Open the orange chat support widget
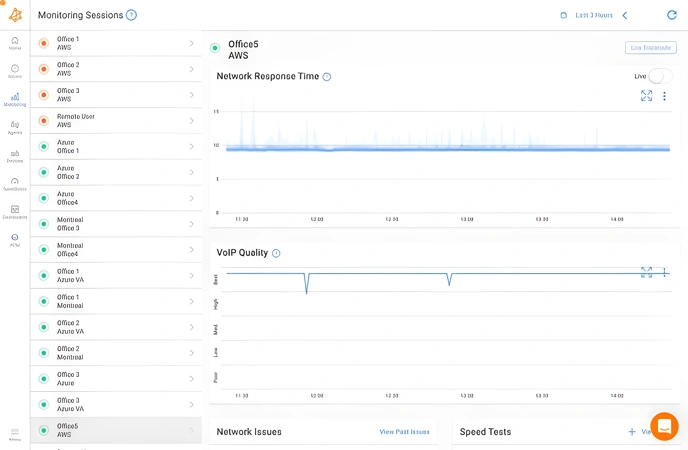The width and height of the screenshot is (688, 450). [664, 426]
